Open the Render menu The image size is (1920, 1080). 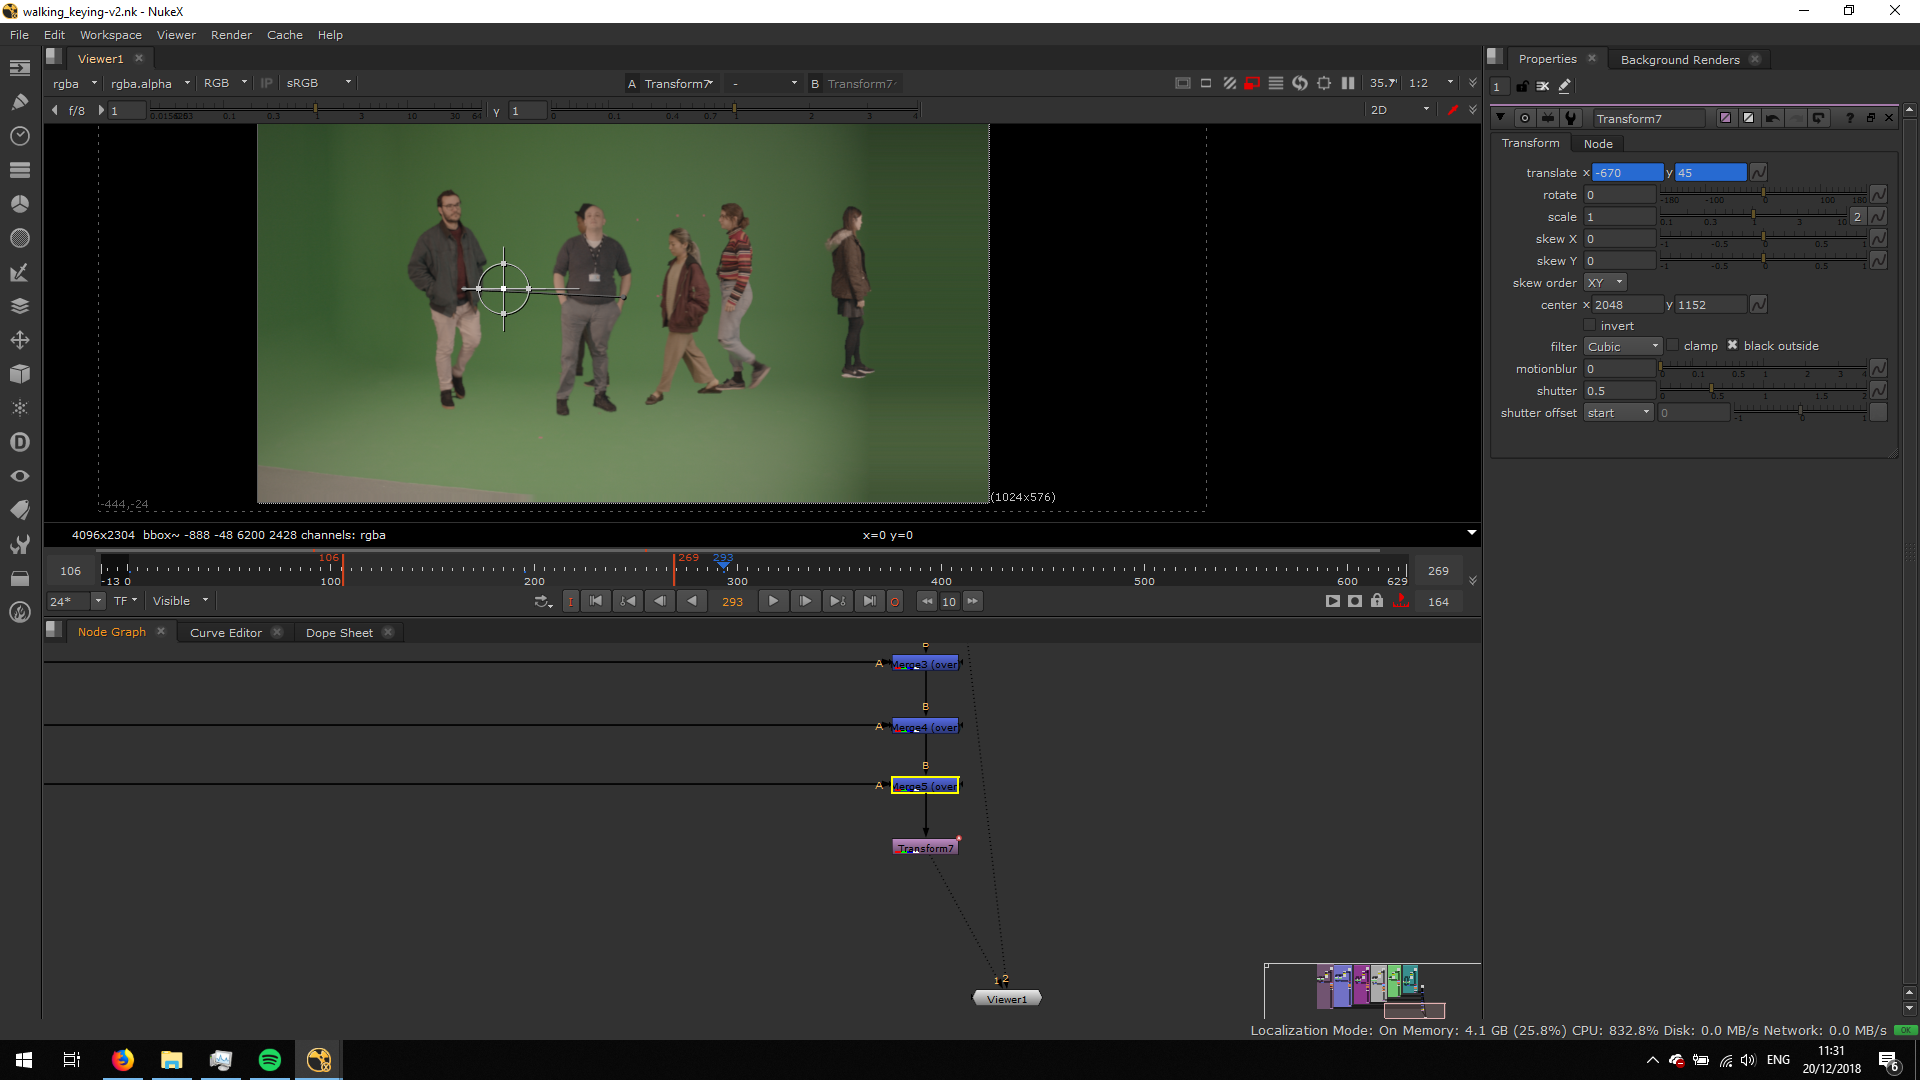pos(231,35)
